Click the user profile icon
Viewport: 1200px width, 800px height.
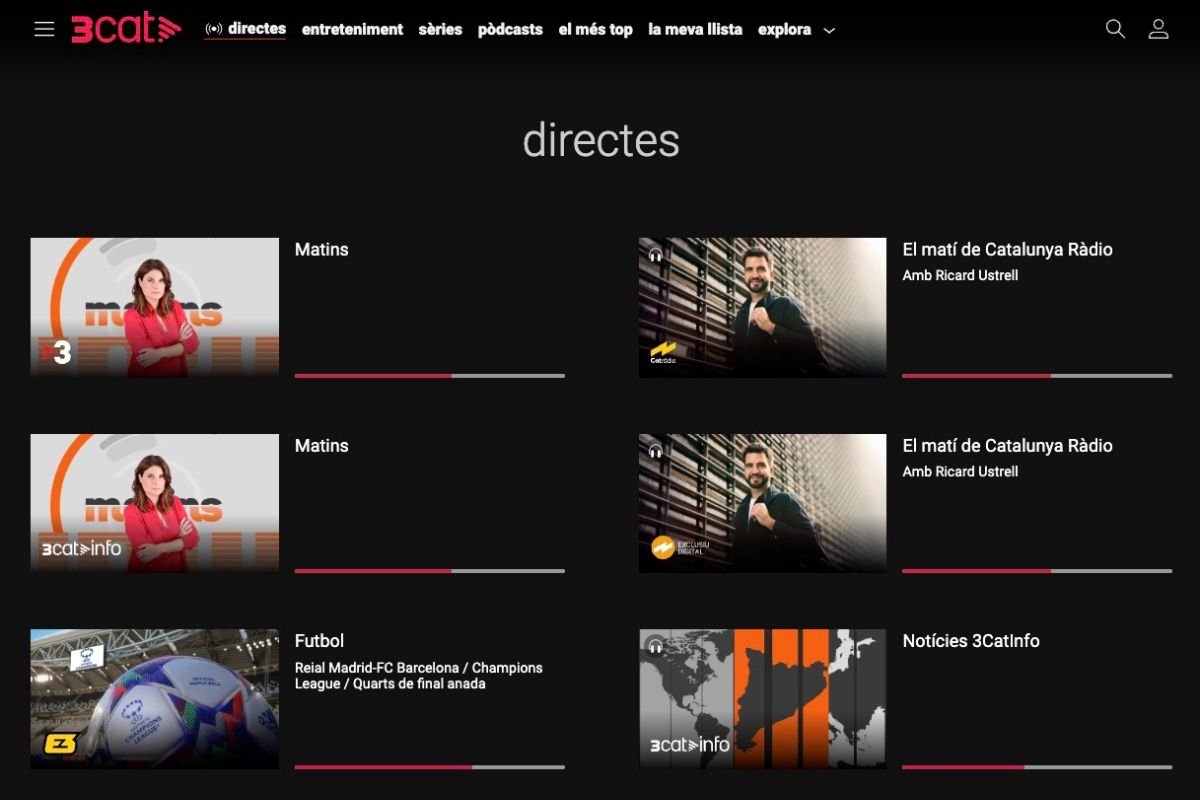[1158, 29]
